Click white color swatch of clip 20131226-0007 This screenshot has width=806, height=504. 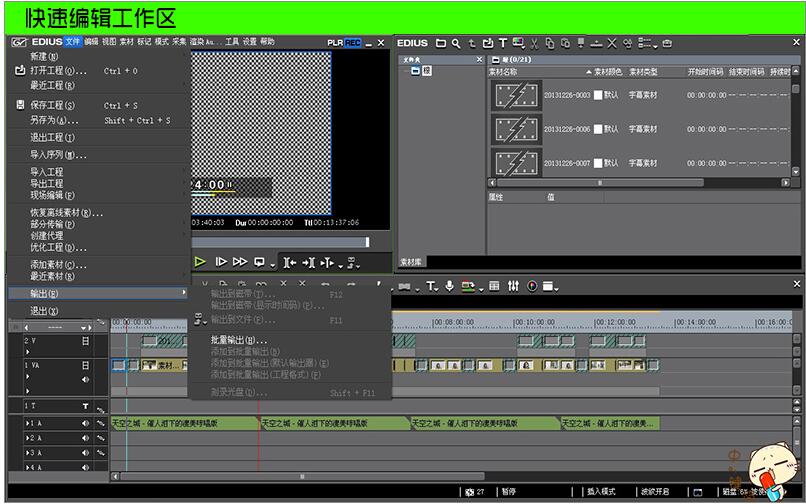[598, 163]
